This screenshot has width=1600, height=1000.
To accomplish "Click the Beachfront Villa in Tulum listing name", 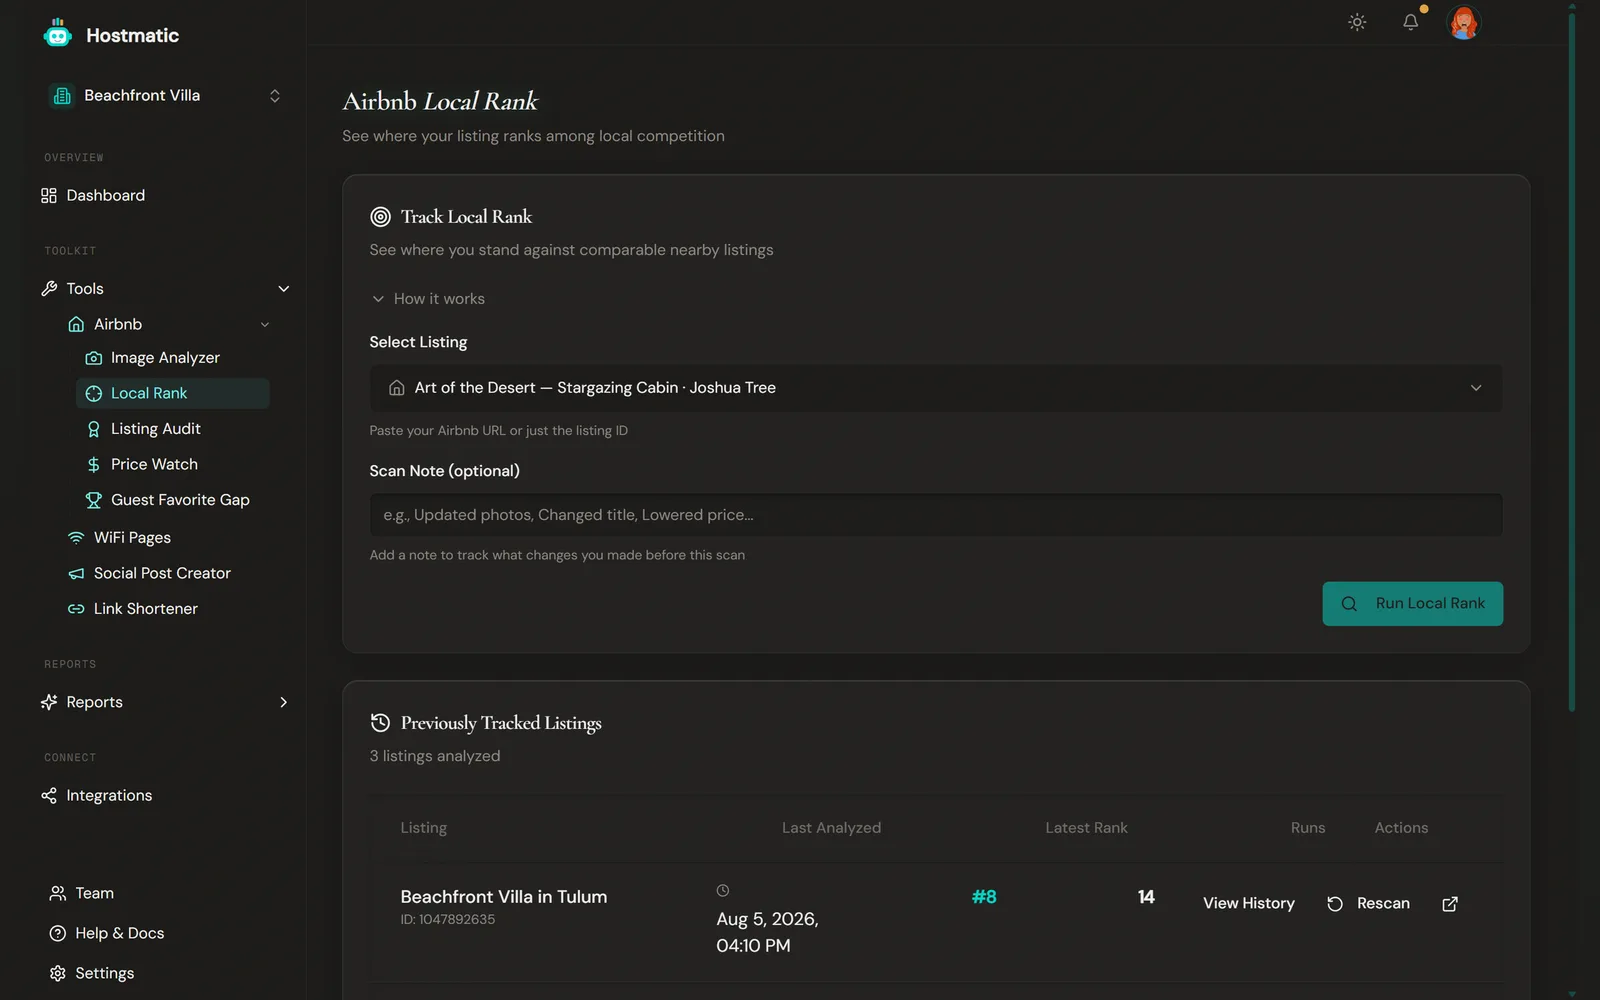I will pyautogui.click(x=504, y=897).
